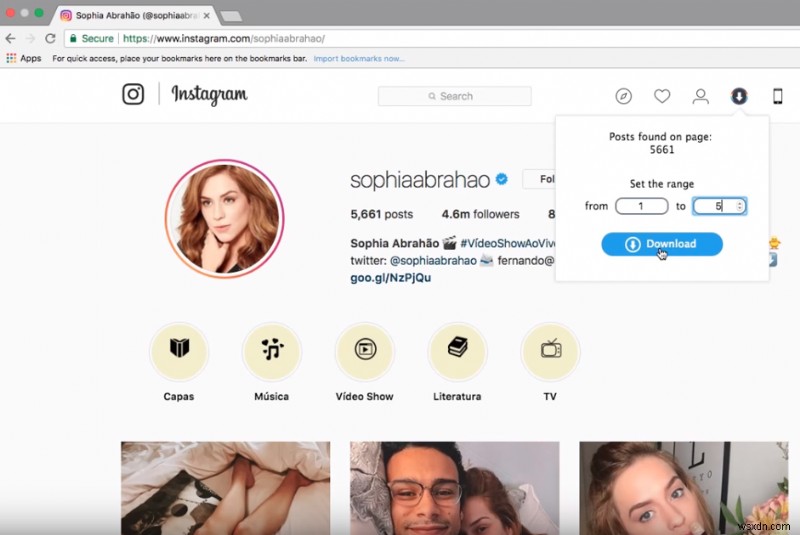800x535 pixels.
Task: Open the Literatura story highlight
Action: point(458,351)
